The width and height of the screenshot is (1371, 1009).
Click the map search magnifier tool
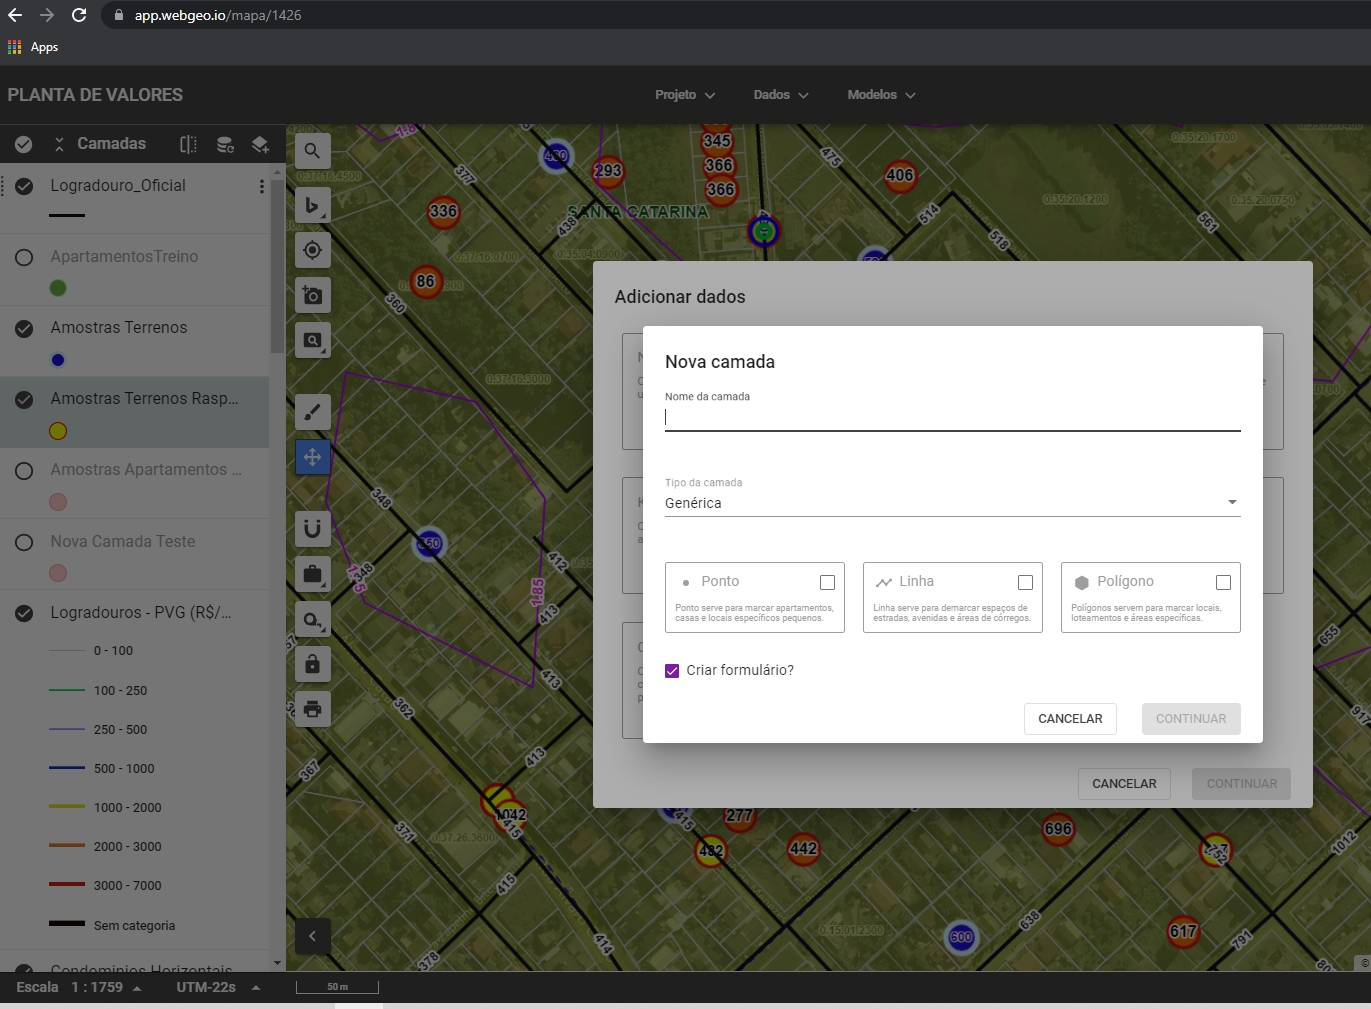312,151
